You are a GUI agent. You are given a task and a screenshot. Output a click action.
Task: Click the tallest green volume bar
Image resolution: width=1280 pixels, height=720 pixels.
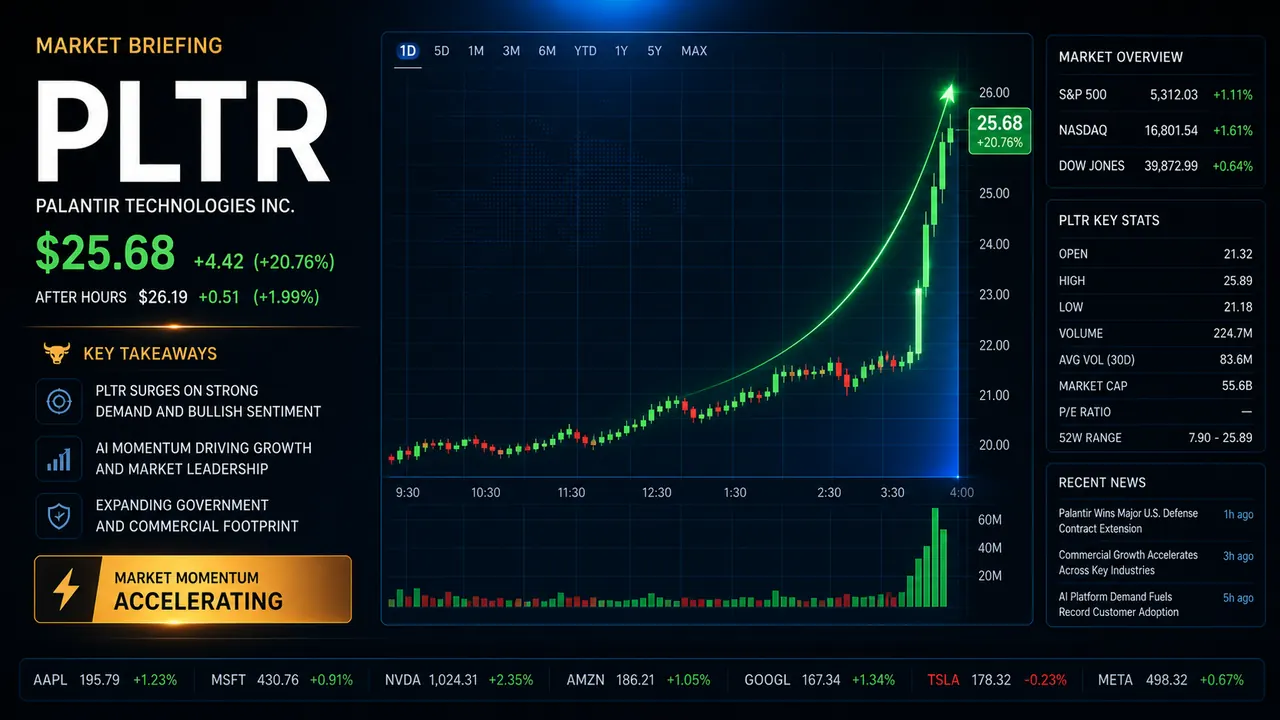(935, 558)
